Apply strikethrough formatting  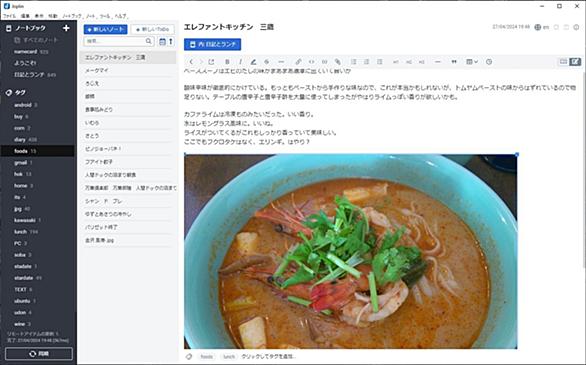point(266,62)
